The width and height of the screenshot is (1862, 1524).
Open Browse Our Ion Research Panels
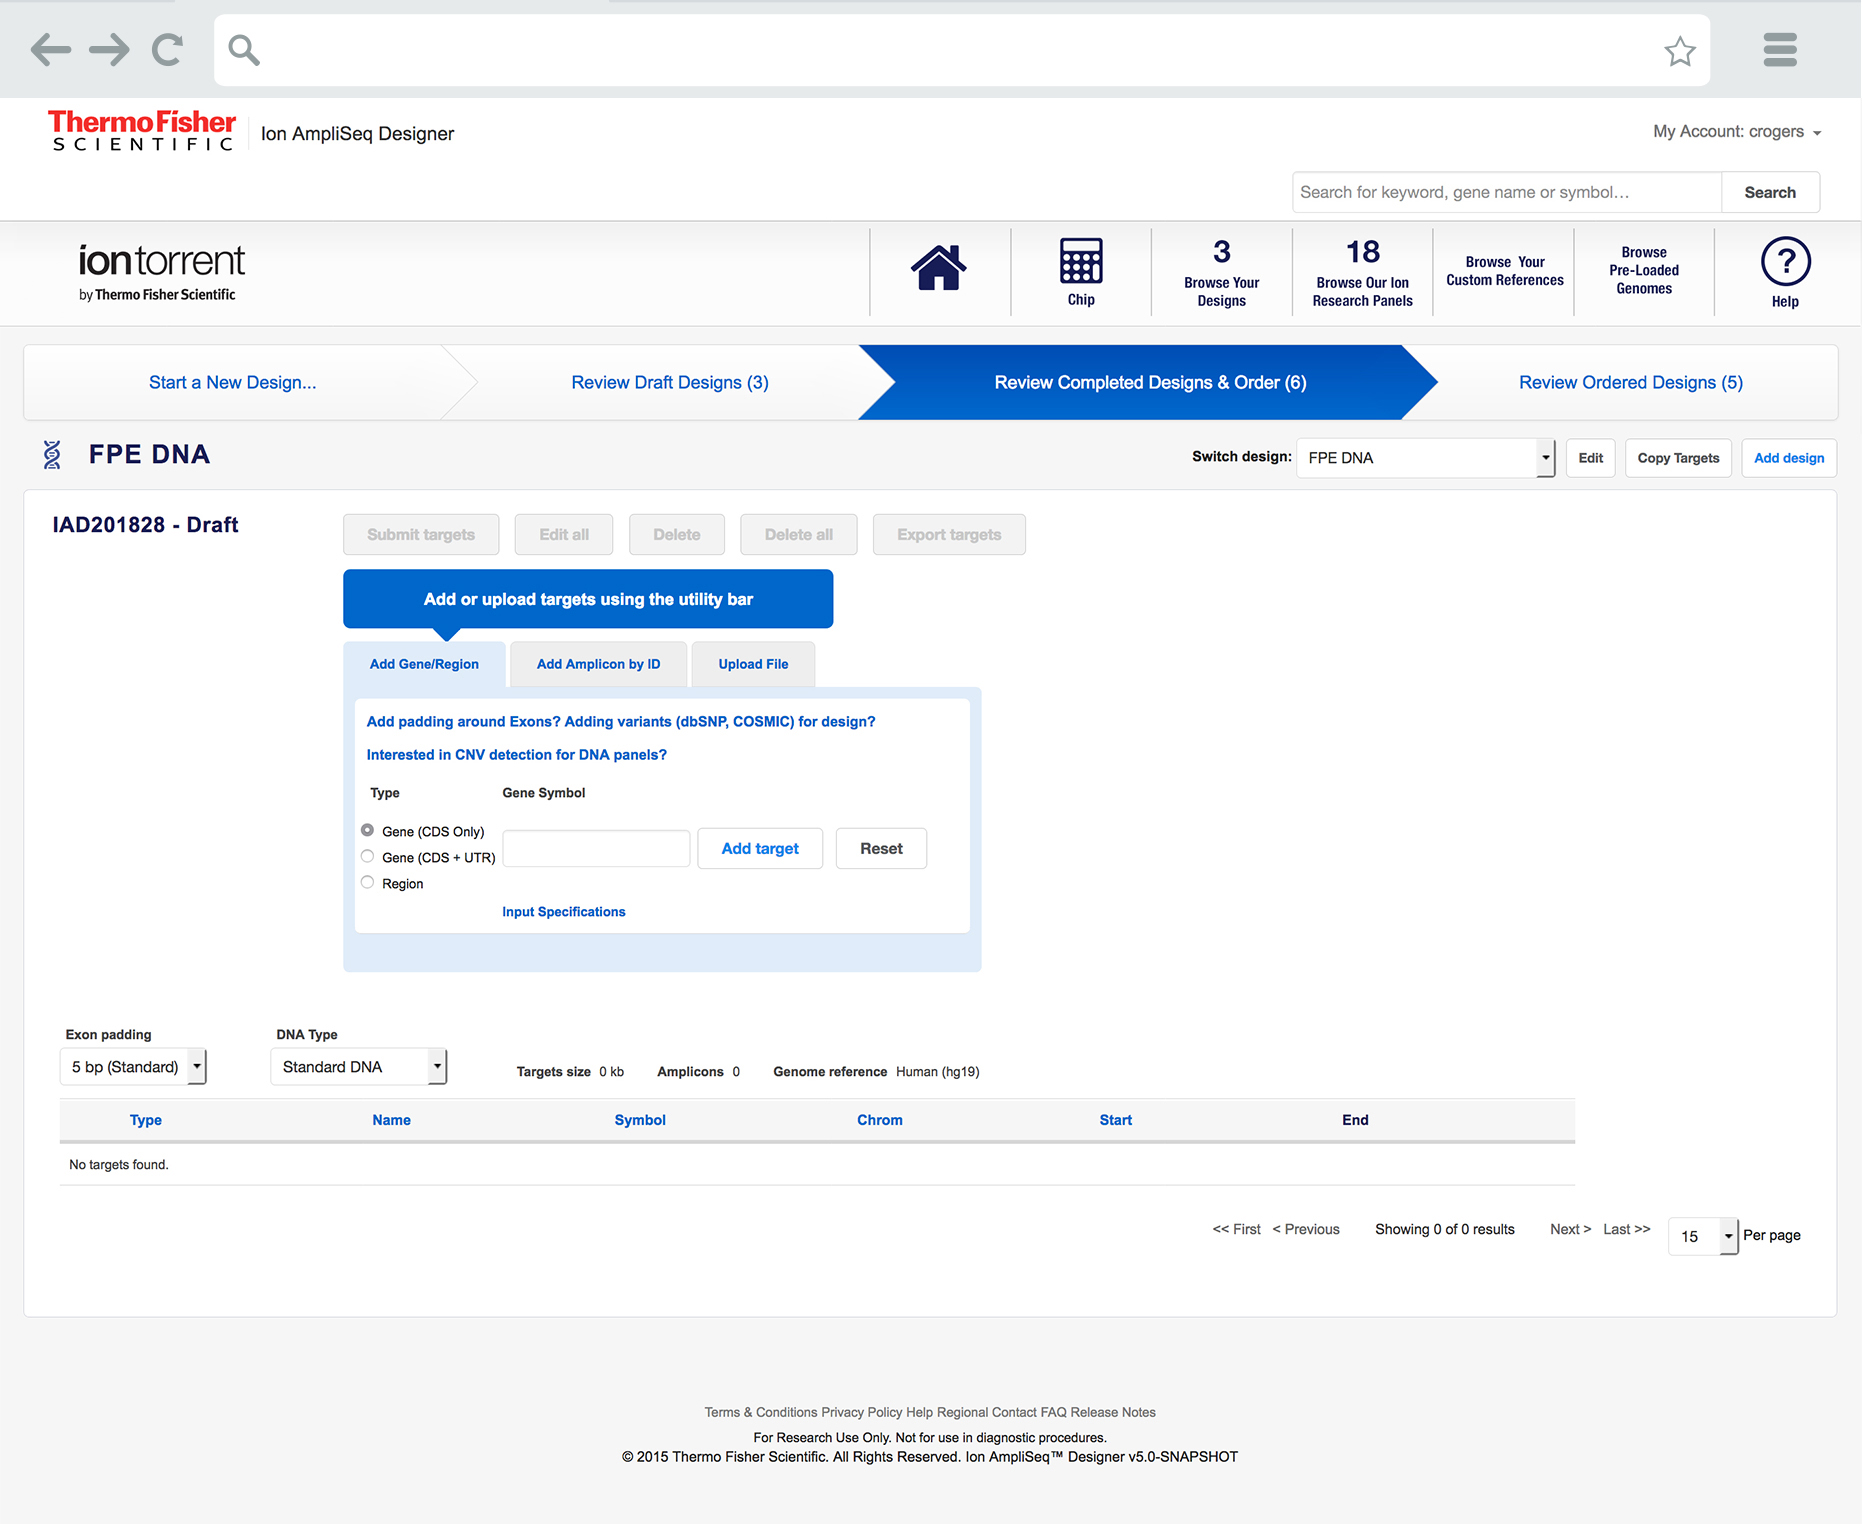coord(1362,272)
